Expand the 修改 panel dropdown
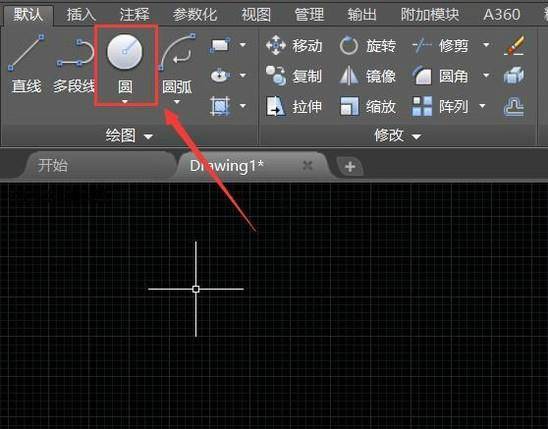This screenshot has width=548, height=429. tap(416, 137)
